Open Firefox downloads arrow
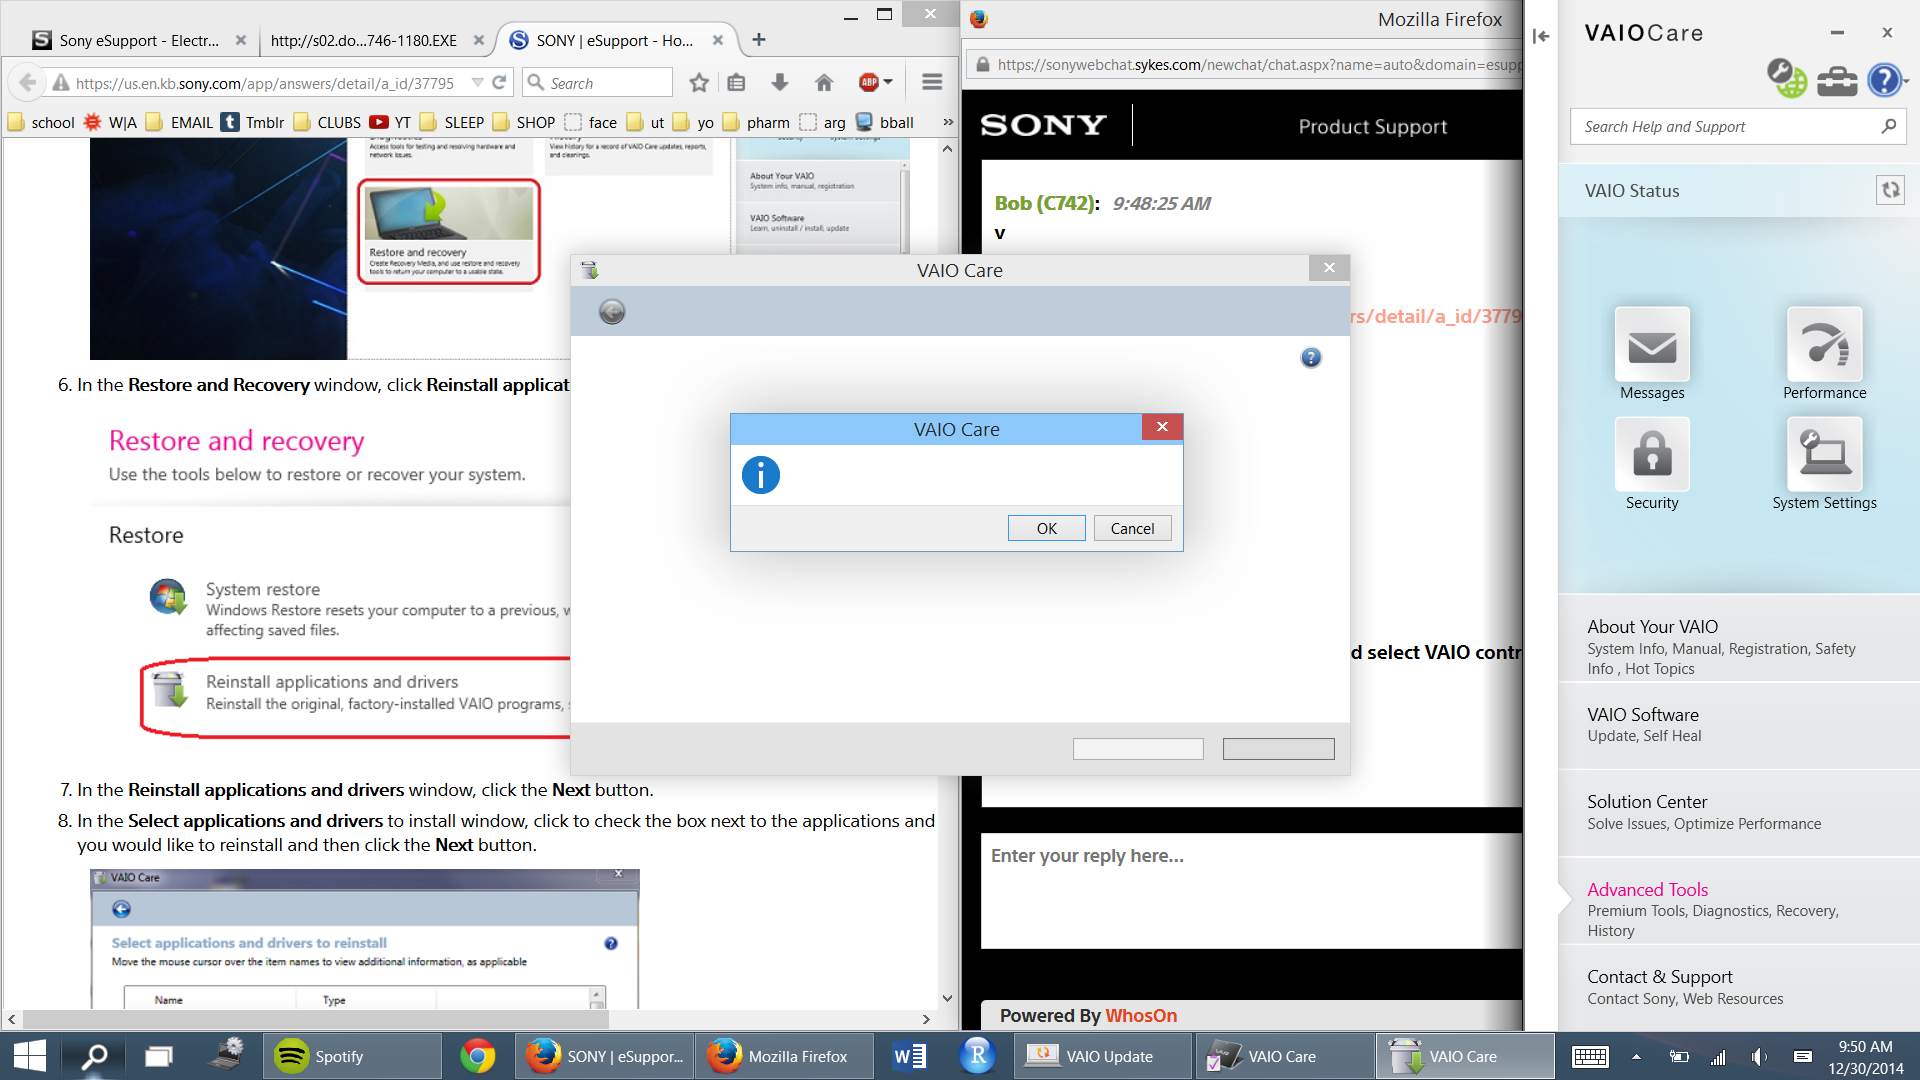Image resolution: width=1920 pixels, height=1080 pixels. tap(780, 83)
